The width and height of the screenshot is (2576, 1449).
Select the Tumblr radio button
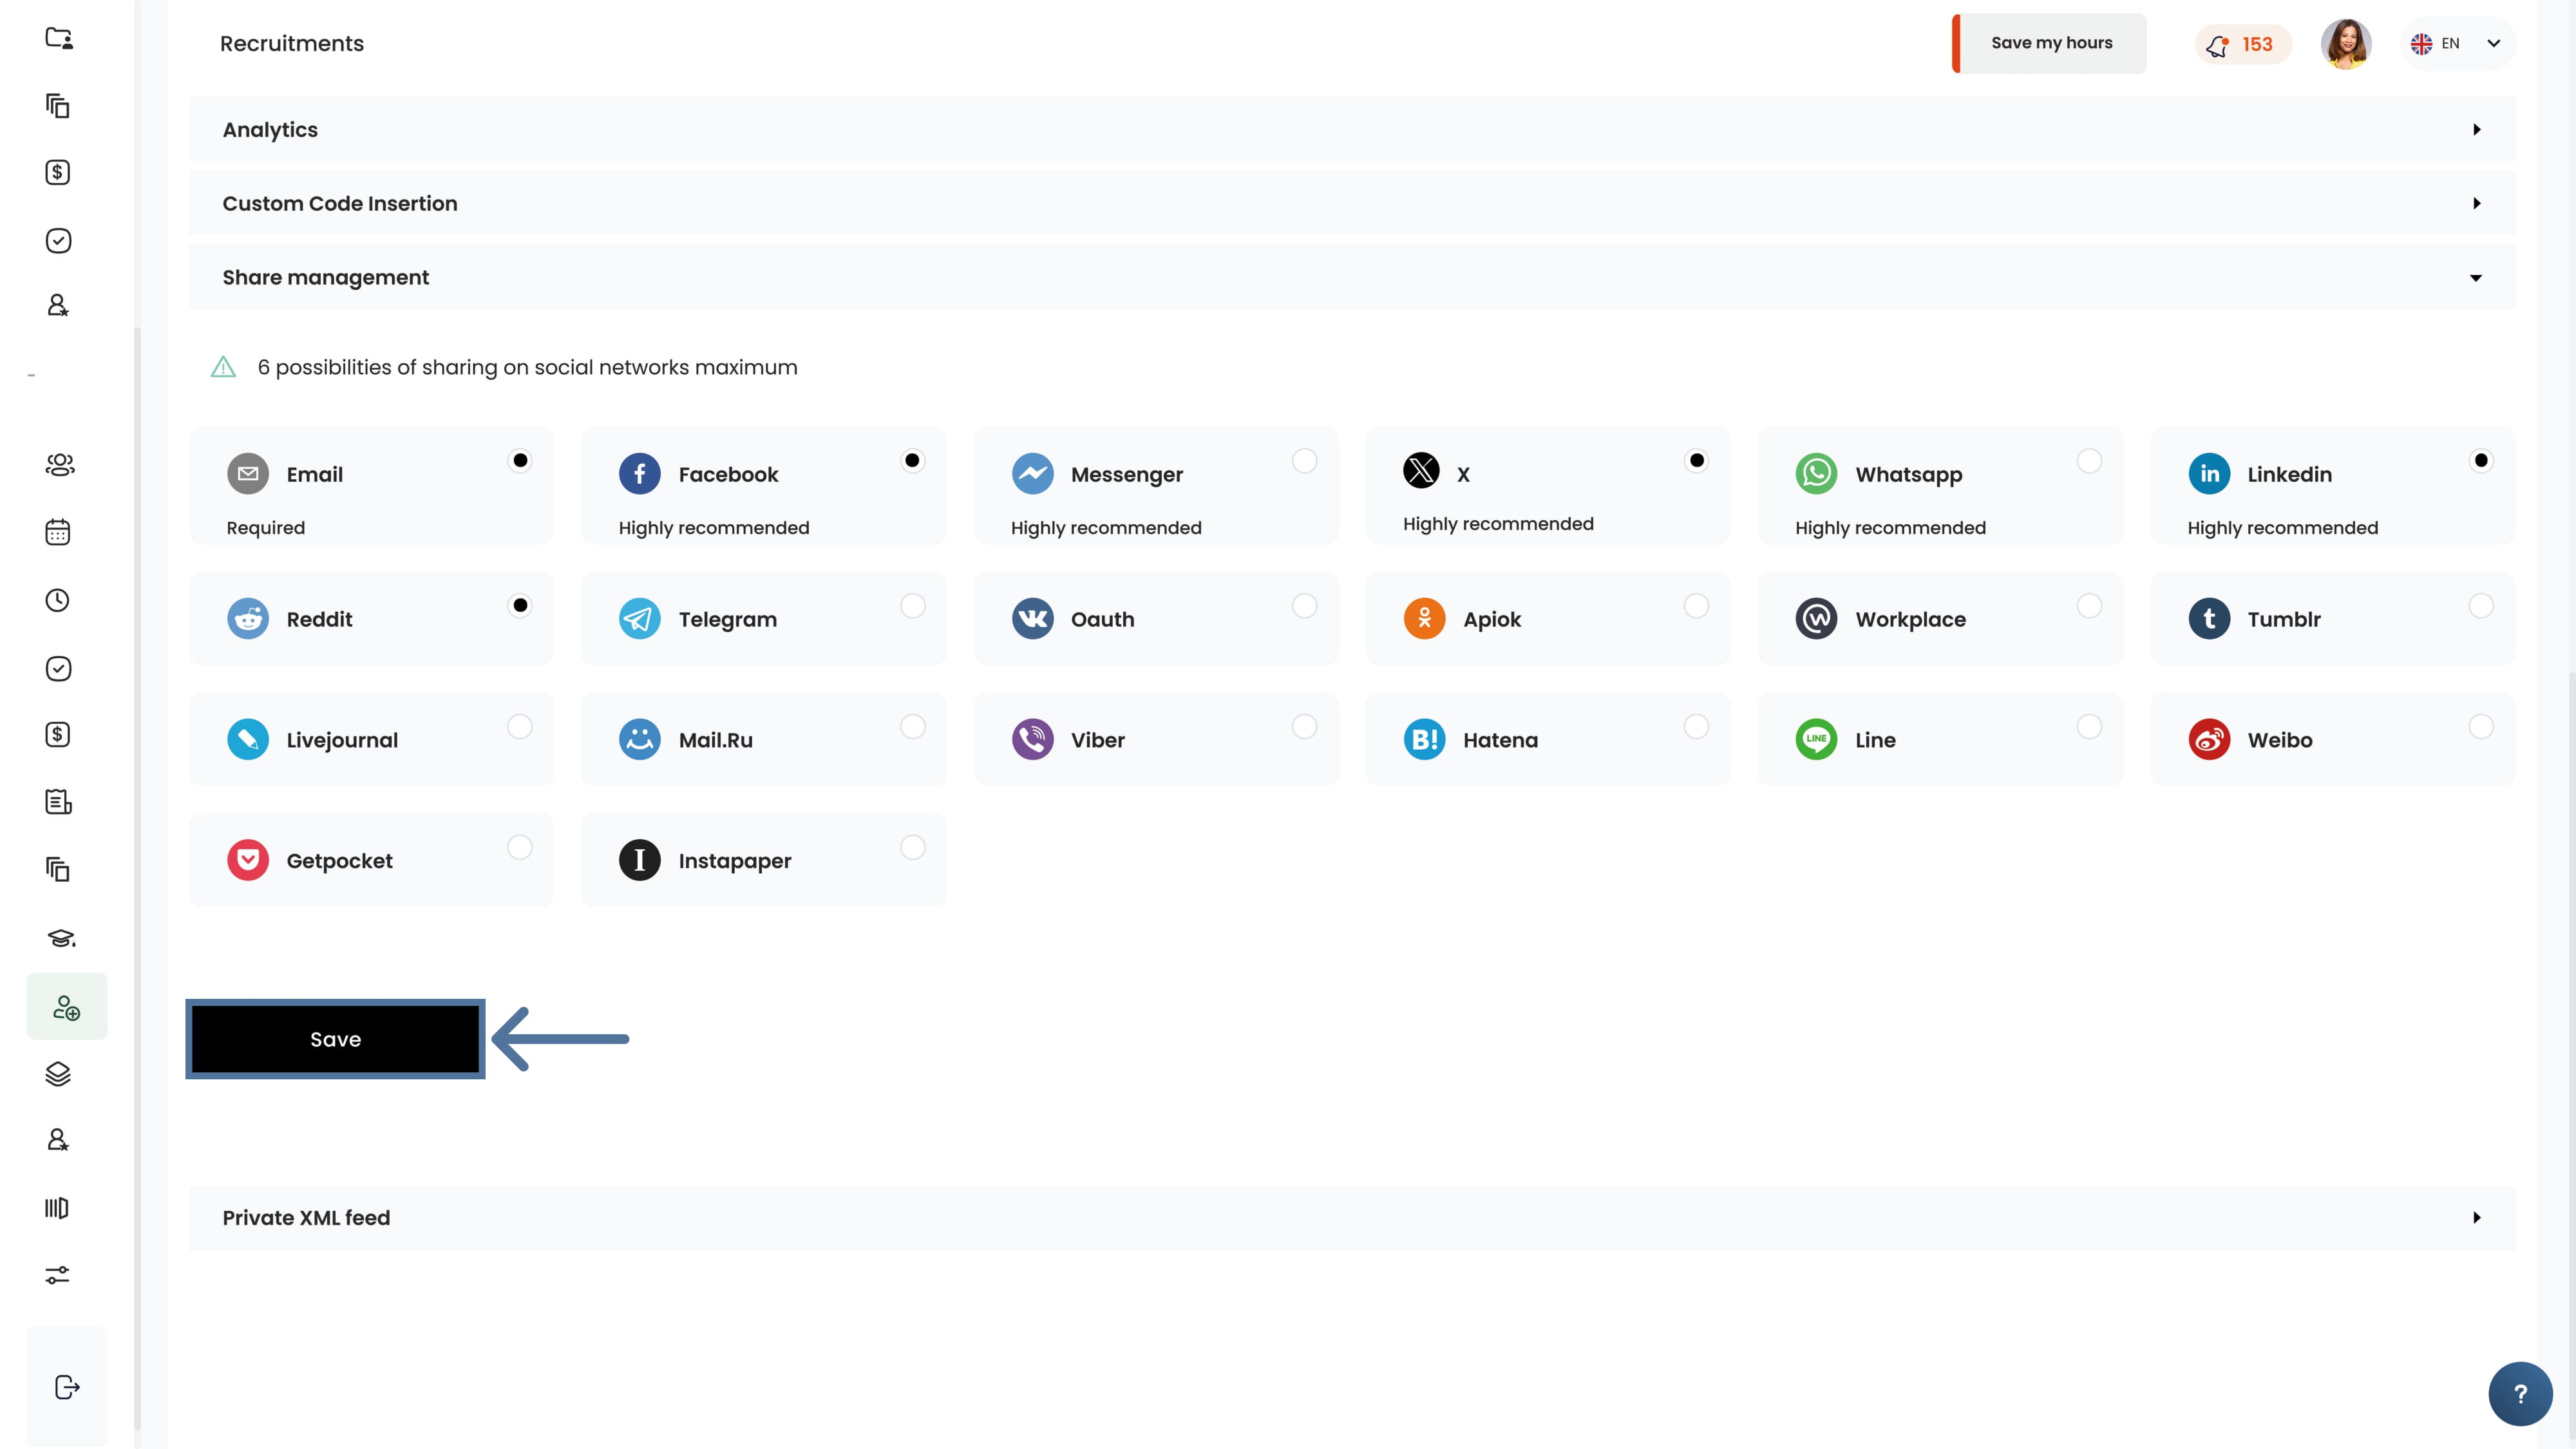pos(2481,606)
